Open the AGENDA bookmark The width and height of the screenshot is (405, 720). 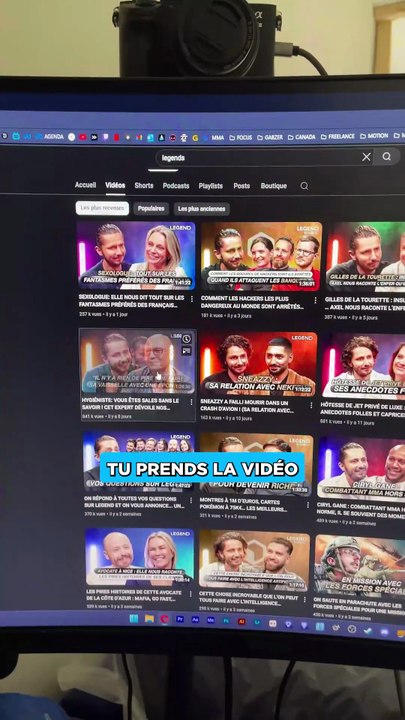pyautogui.click(x=50, y=136)
